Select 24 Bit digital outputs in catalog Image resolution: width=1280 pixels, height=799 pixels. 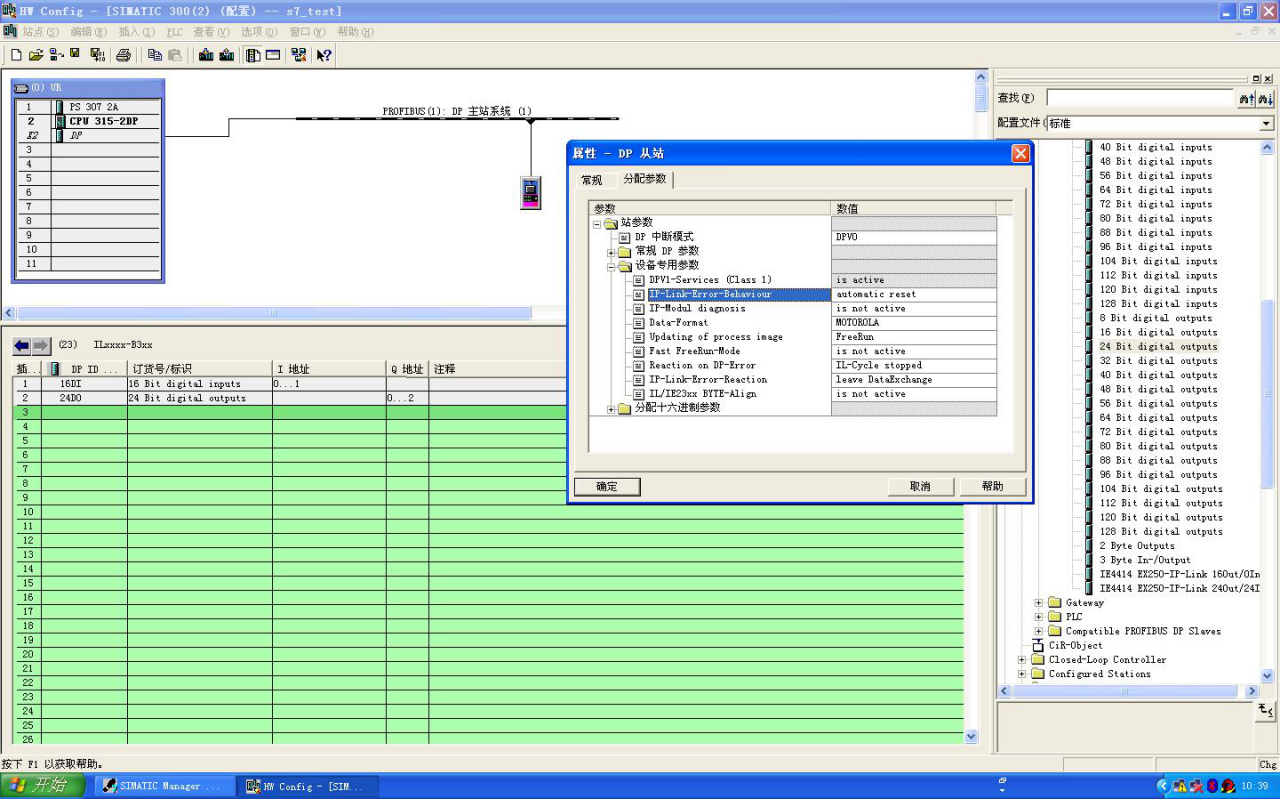(1158, 346)
